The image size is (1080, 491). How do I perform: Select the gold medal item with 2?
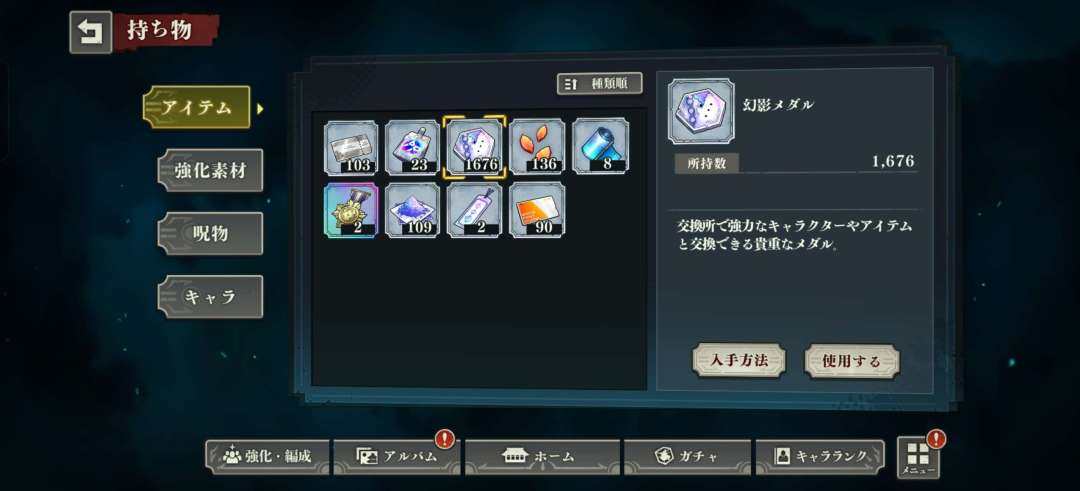coord(351,210)
